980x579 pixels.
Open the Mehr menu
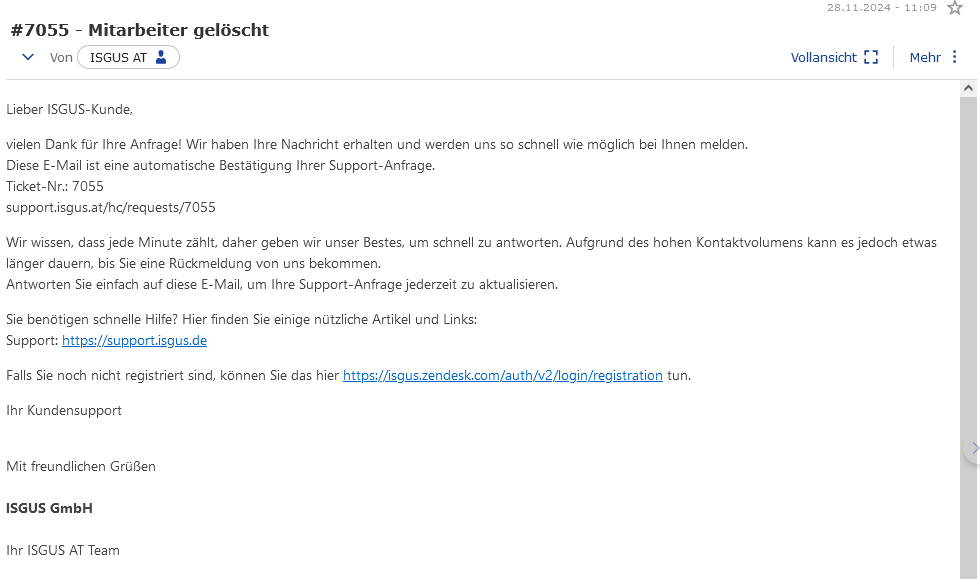point(934,58)
